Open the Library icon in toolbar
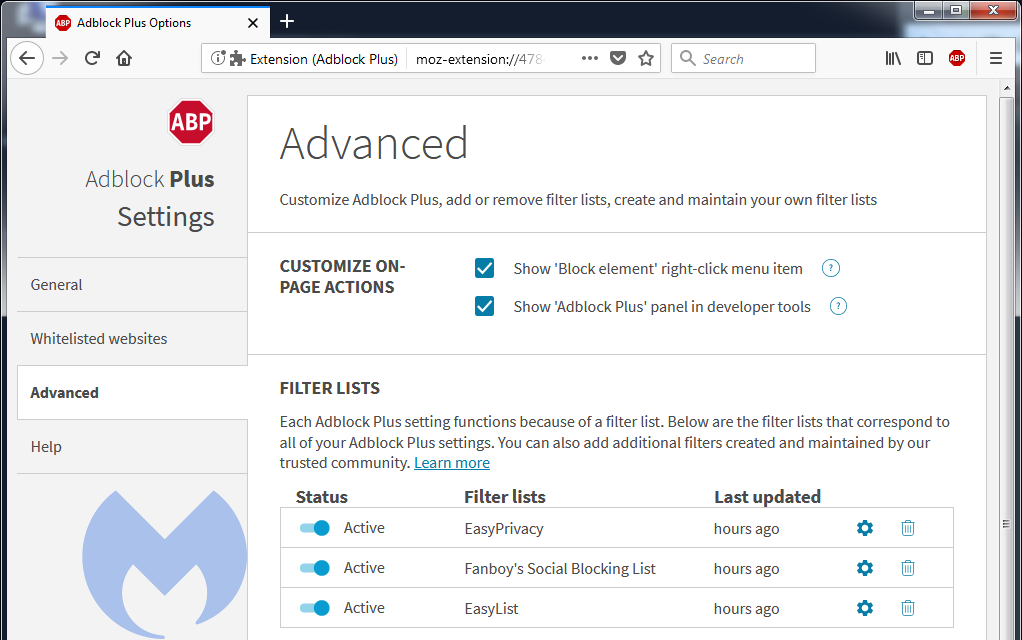The image size is (1022, 640). (x=893, y=59)
